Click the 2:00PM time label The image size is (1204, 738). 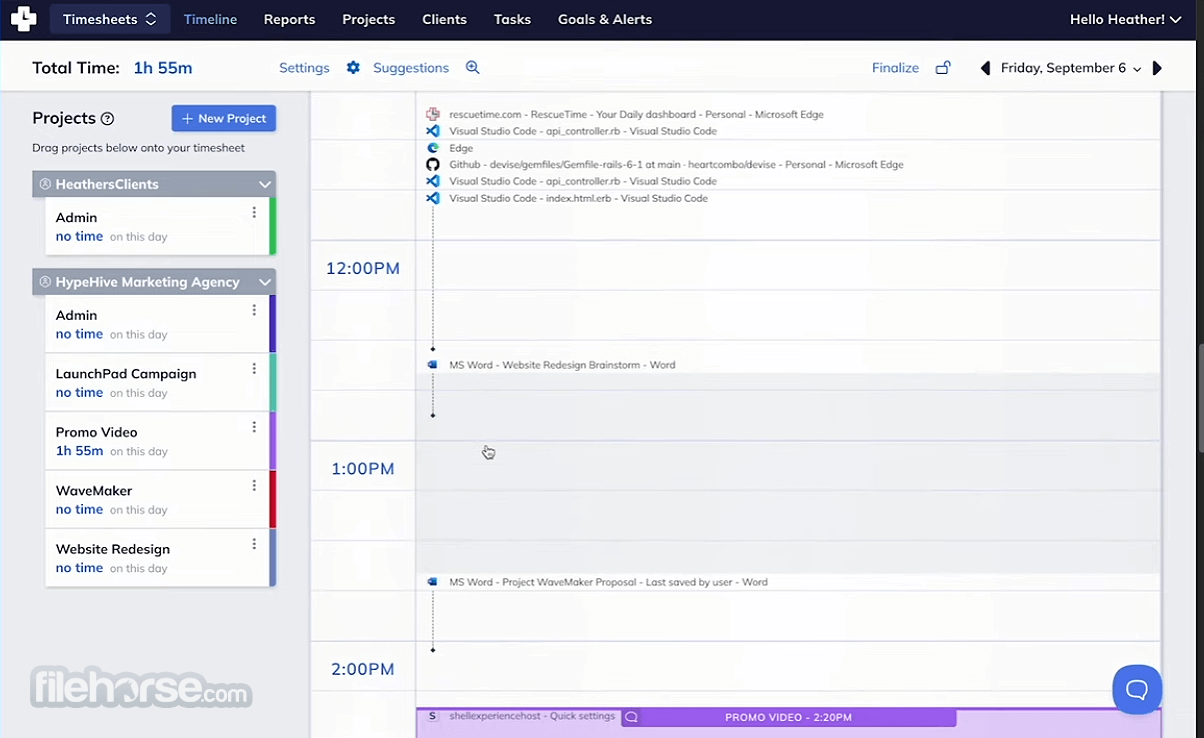pos(362,669)
